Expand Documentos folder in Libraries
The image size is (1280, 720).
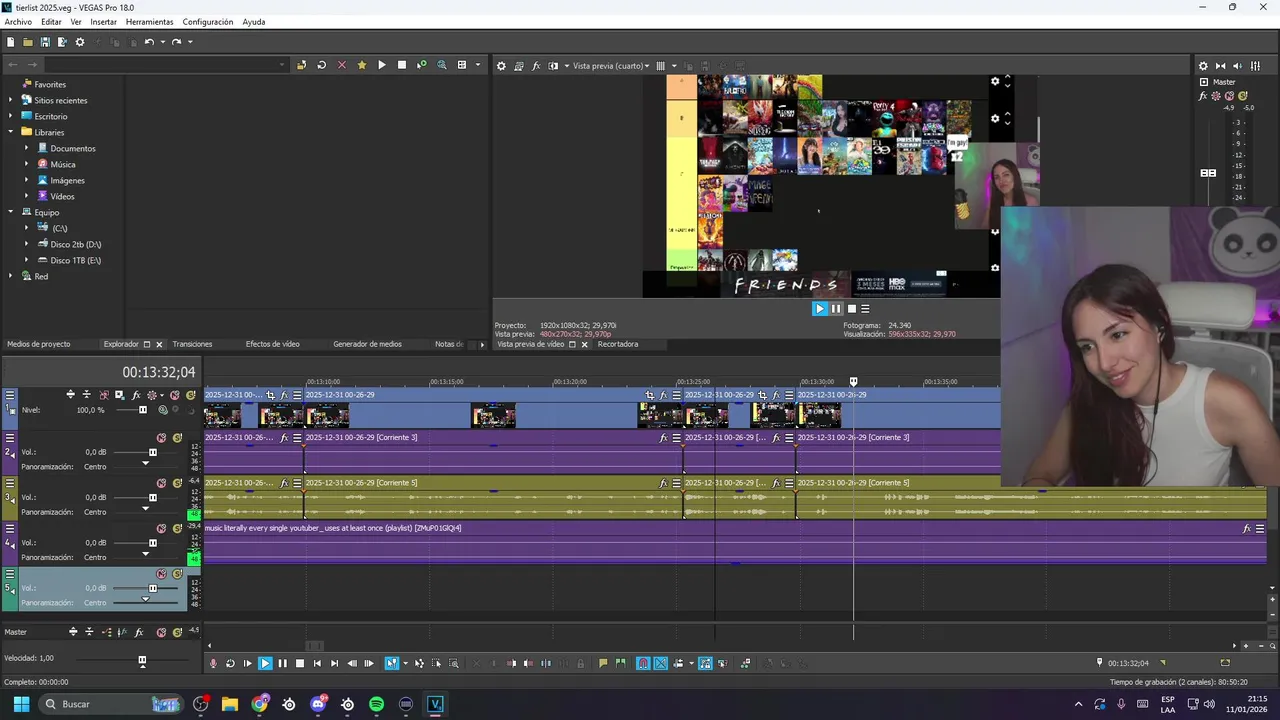[x=27, y=148]
